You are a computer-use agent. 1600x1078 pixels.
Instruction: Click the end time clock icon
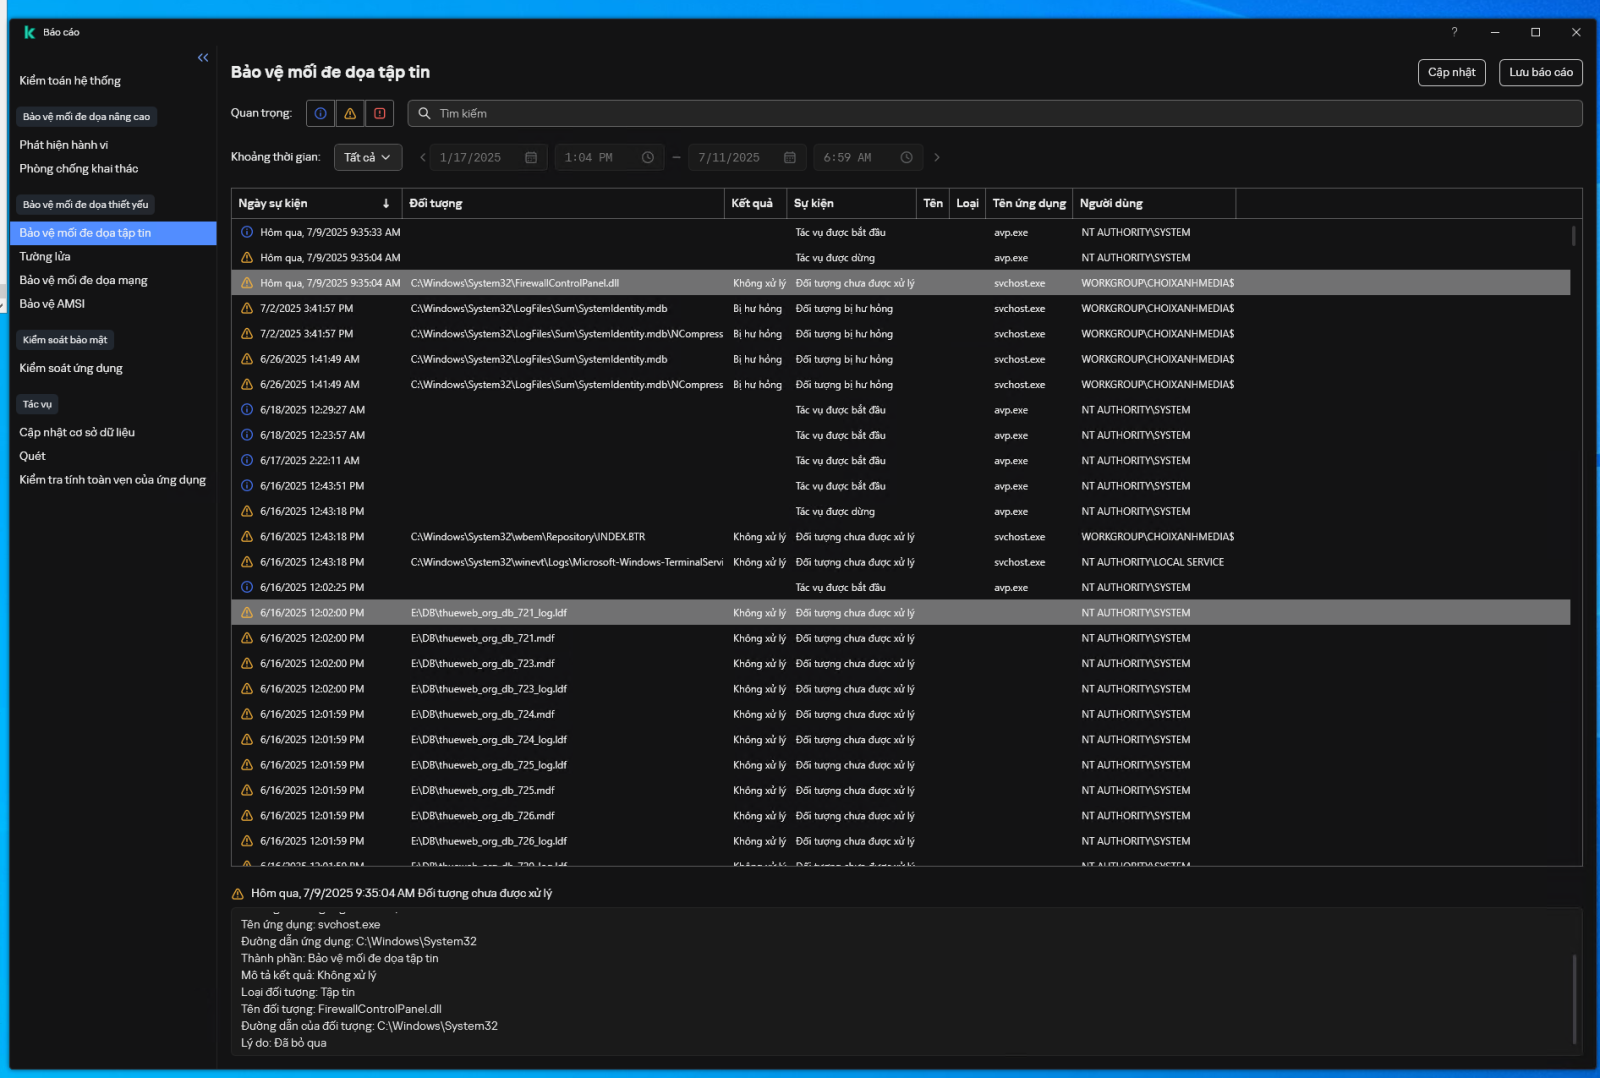(906, 158)
